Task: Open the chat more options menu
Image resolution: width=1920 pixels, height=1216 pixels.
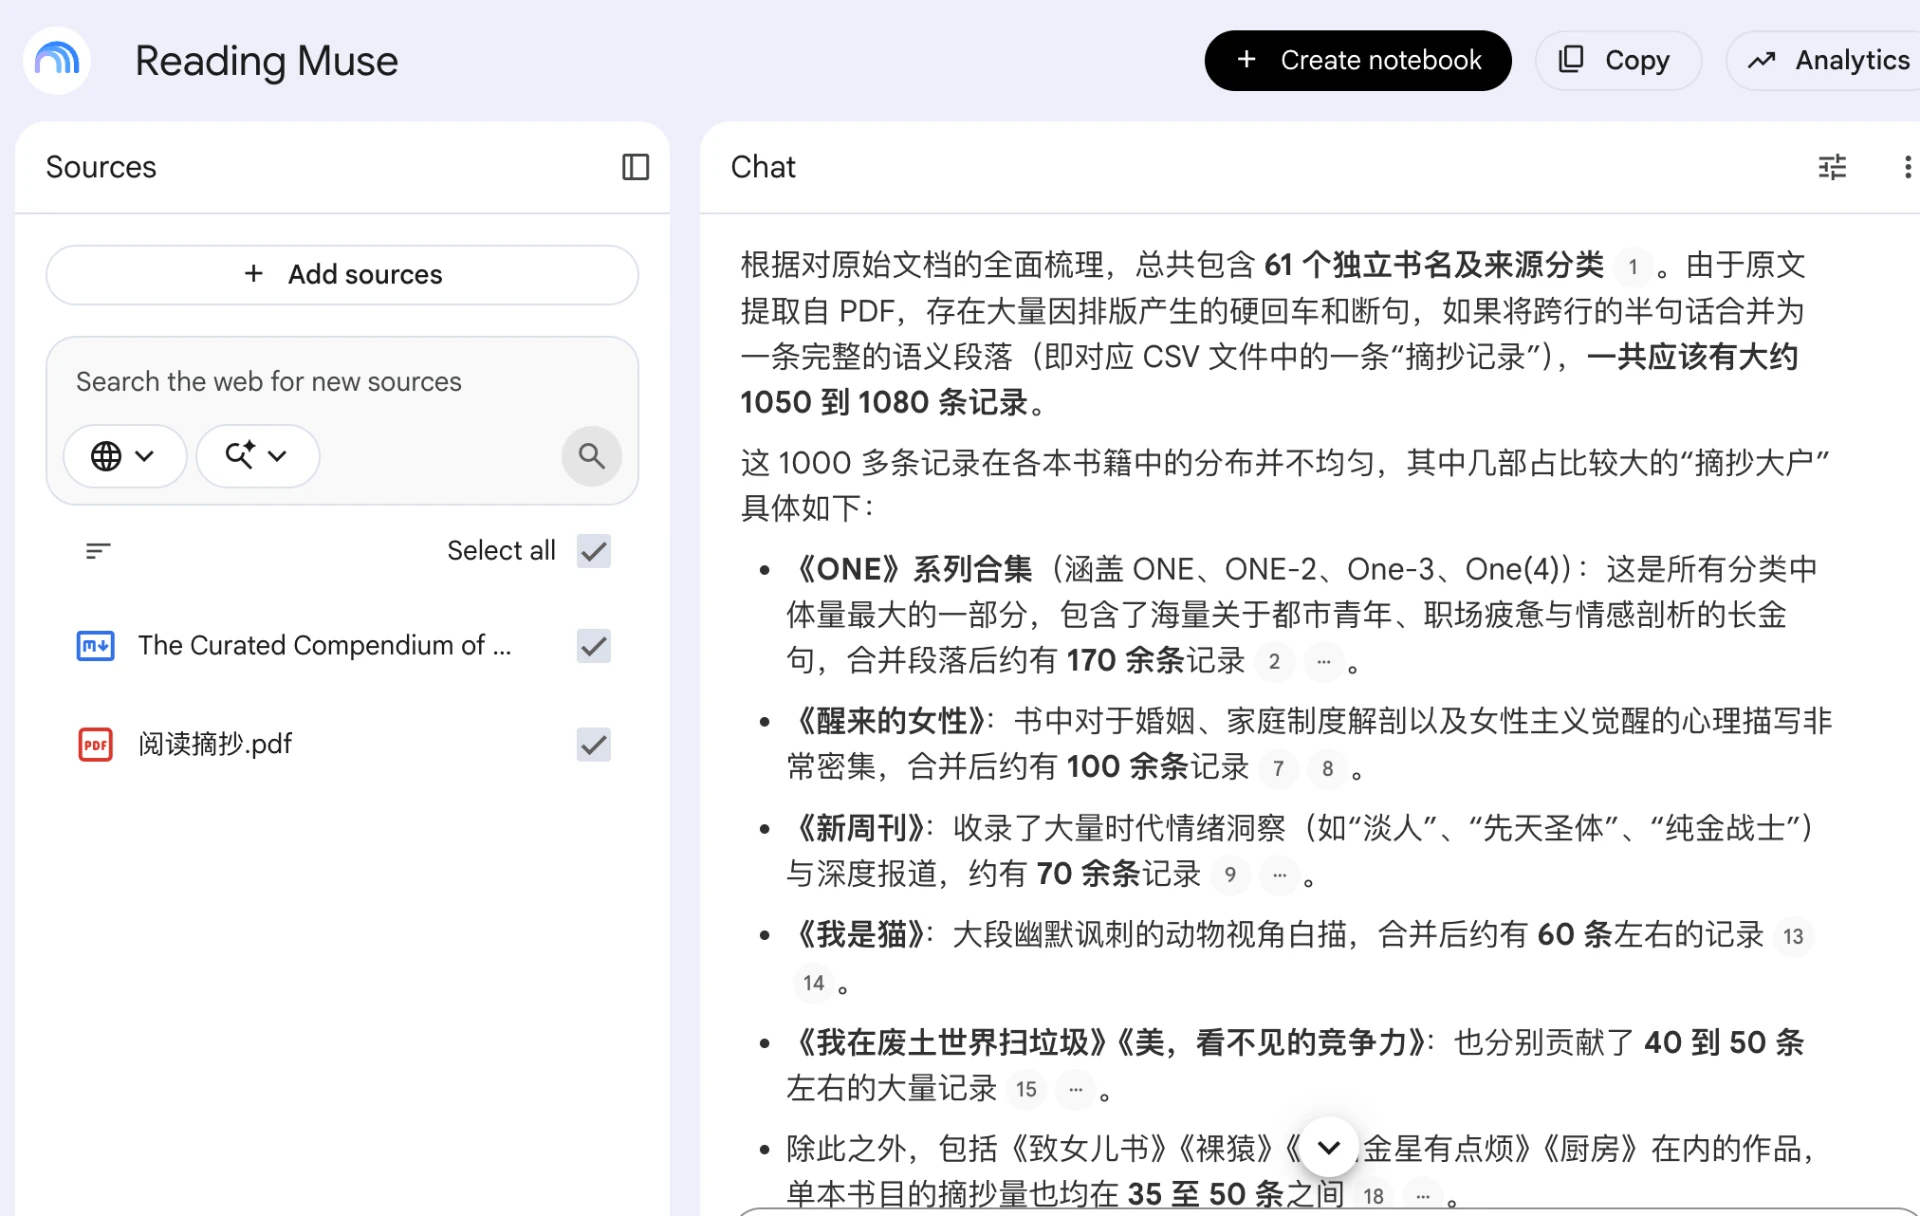Action: point(1907,167)
